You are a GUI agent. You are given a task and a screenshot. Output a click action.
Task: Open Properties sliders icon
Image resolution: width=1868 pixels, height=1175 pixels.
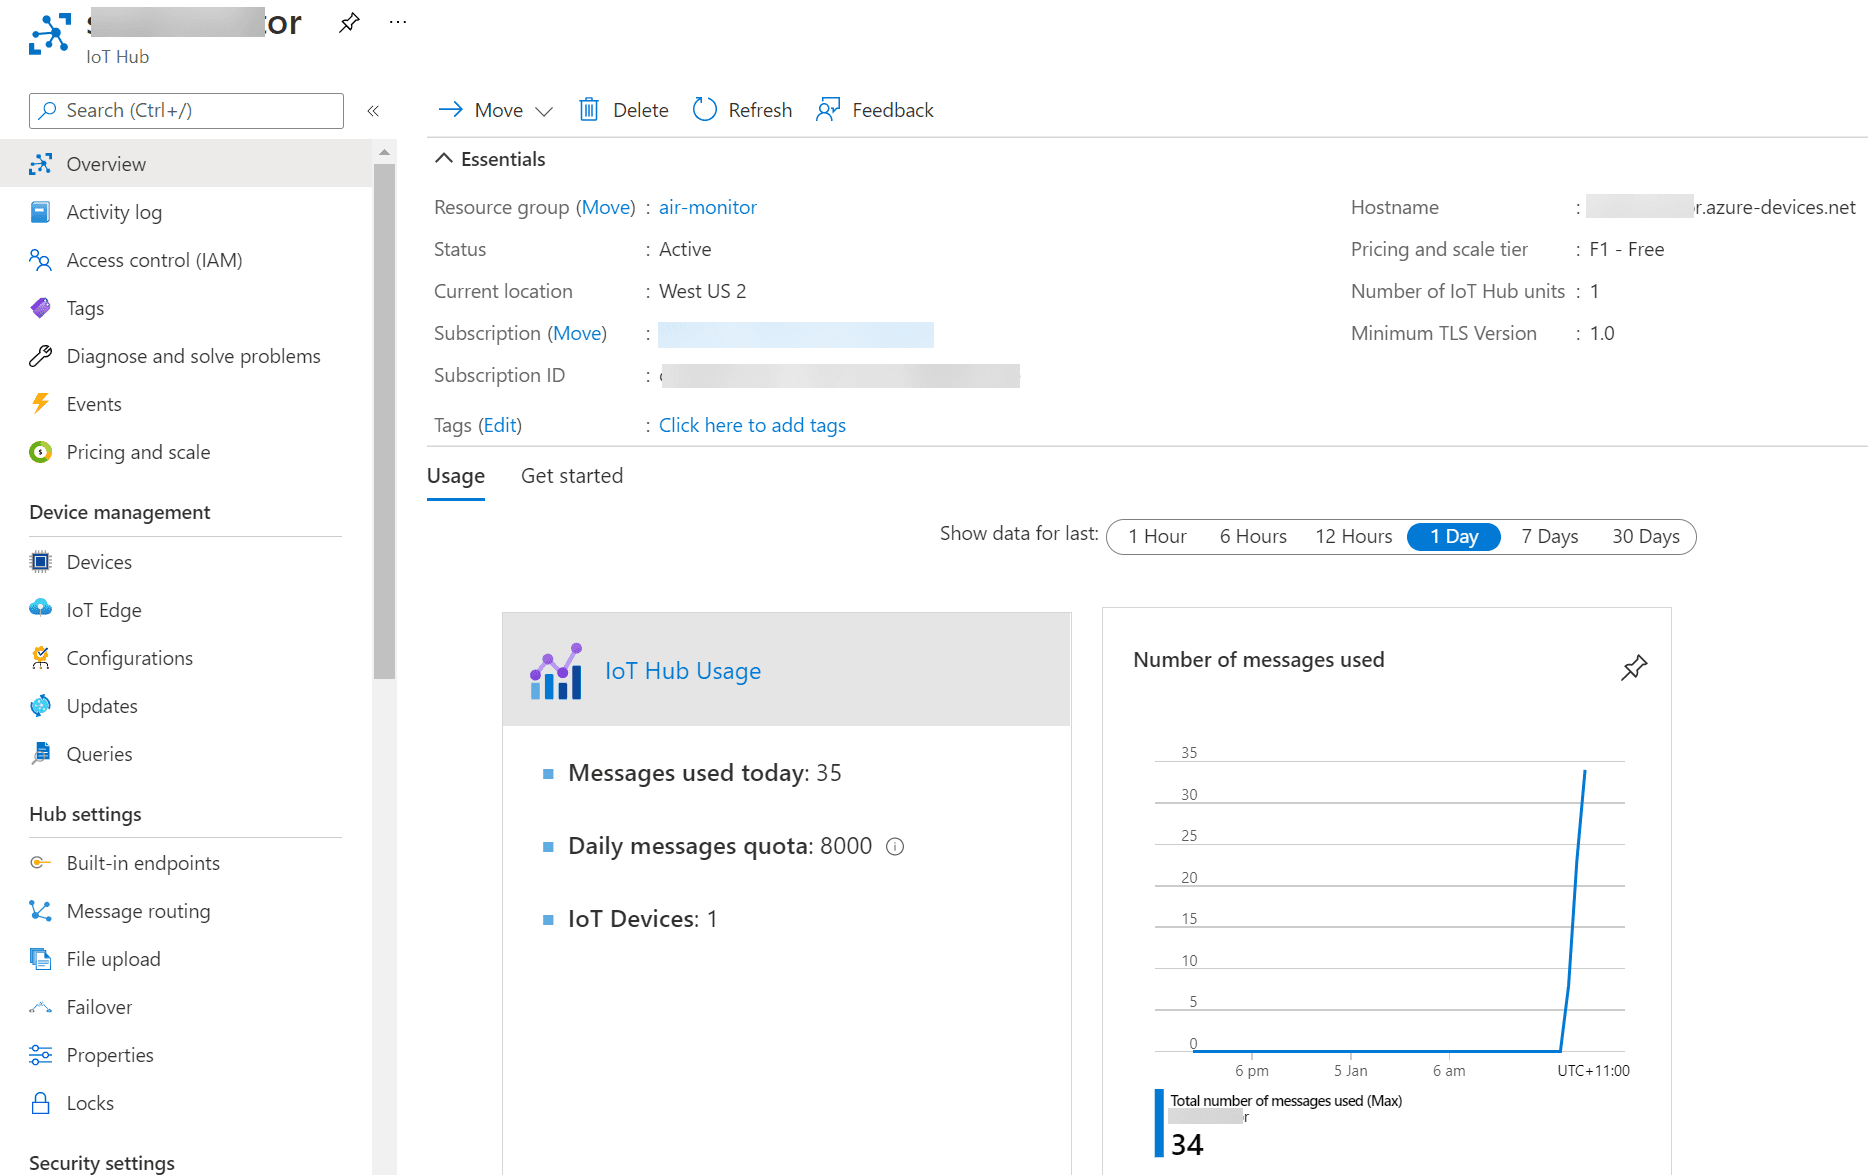click(40, 1055)
